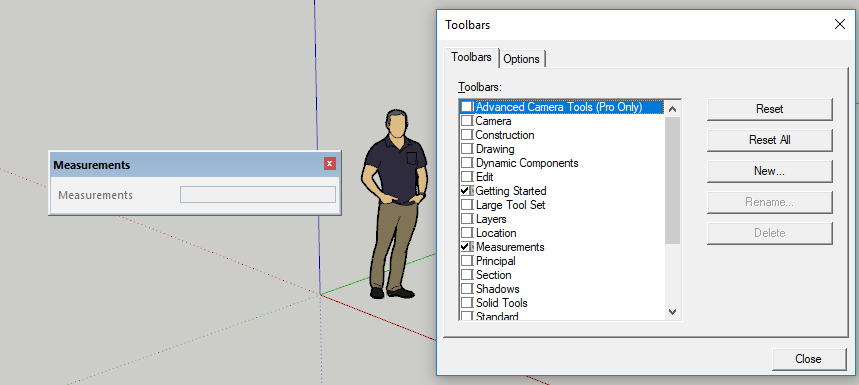Select 'Solid Tools' text in list

pyautogui.click(x=502, y=303)
